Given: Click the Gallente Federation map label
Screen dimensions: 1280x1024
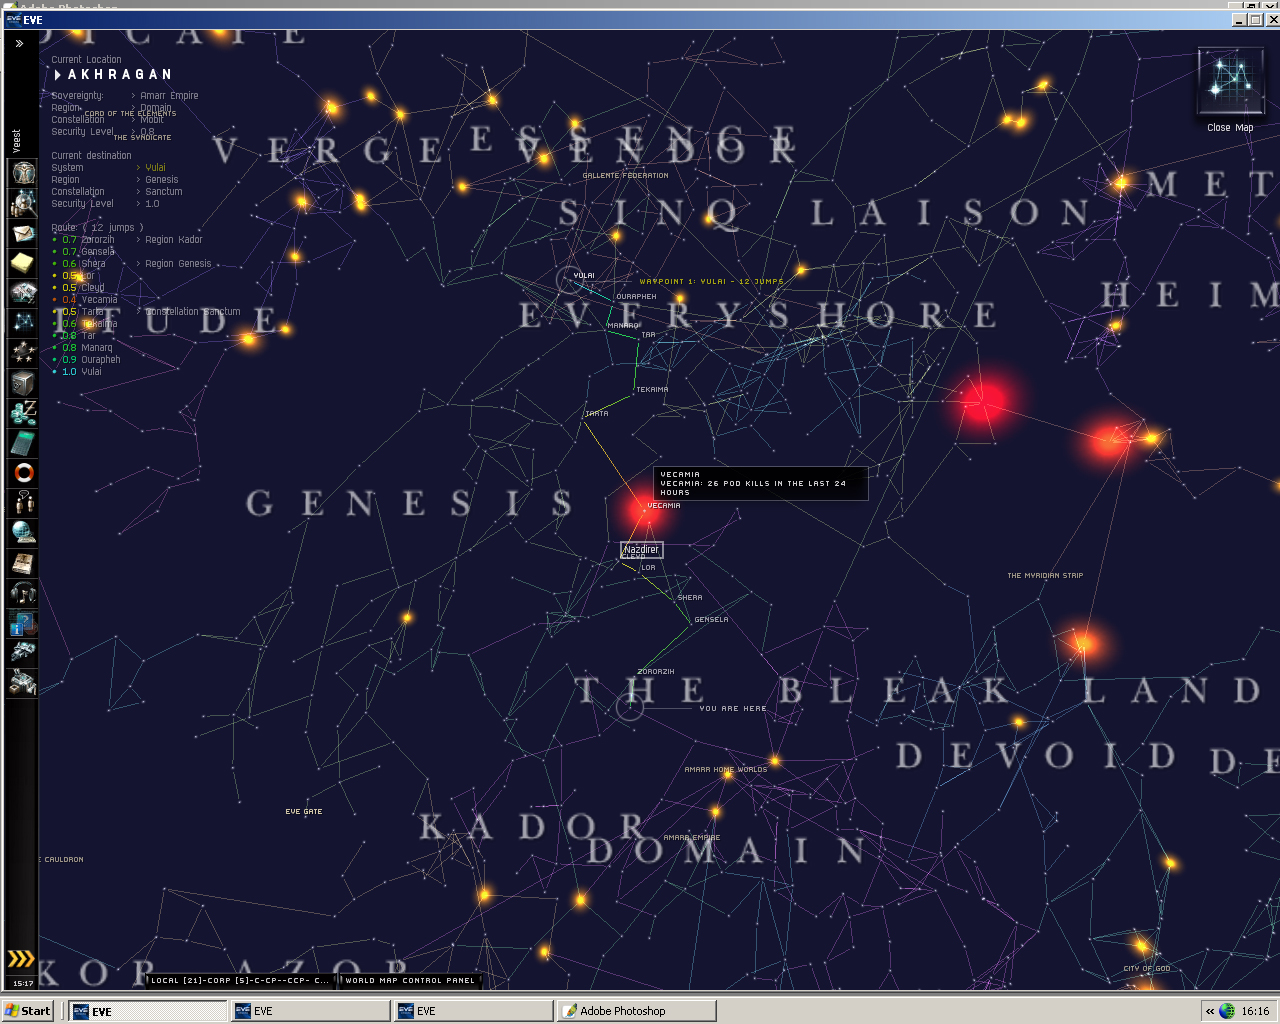Looking at the screenshot, I should coord(626,176).
